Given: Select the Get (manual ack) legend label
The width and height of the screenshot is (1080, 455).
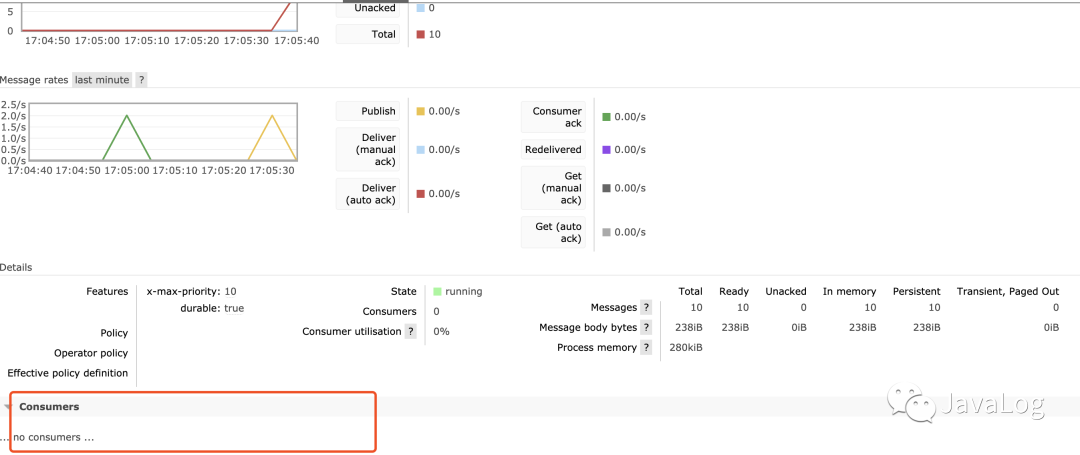Looking at the screenshot, I should point(553,188).
